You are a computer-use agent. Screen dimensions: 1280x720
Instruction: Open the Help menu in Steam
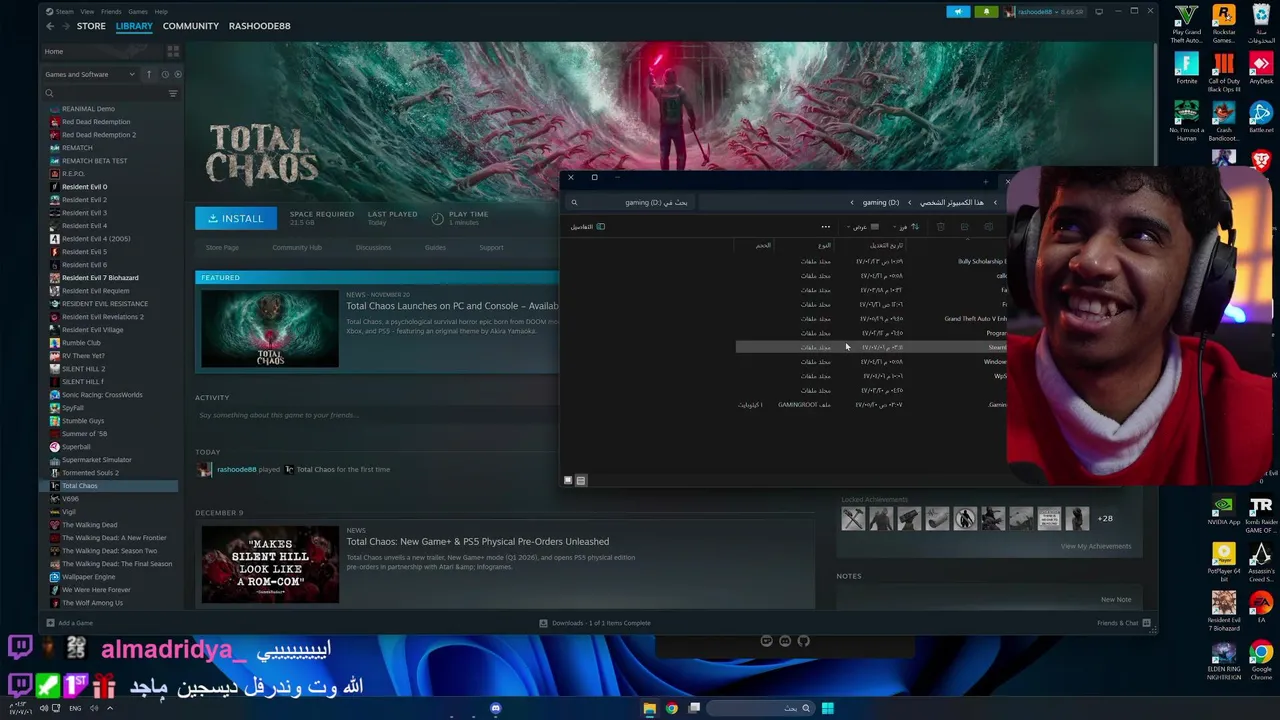[x=161, y=11]
